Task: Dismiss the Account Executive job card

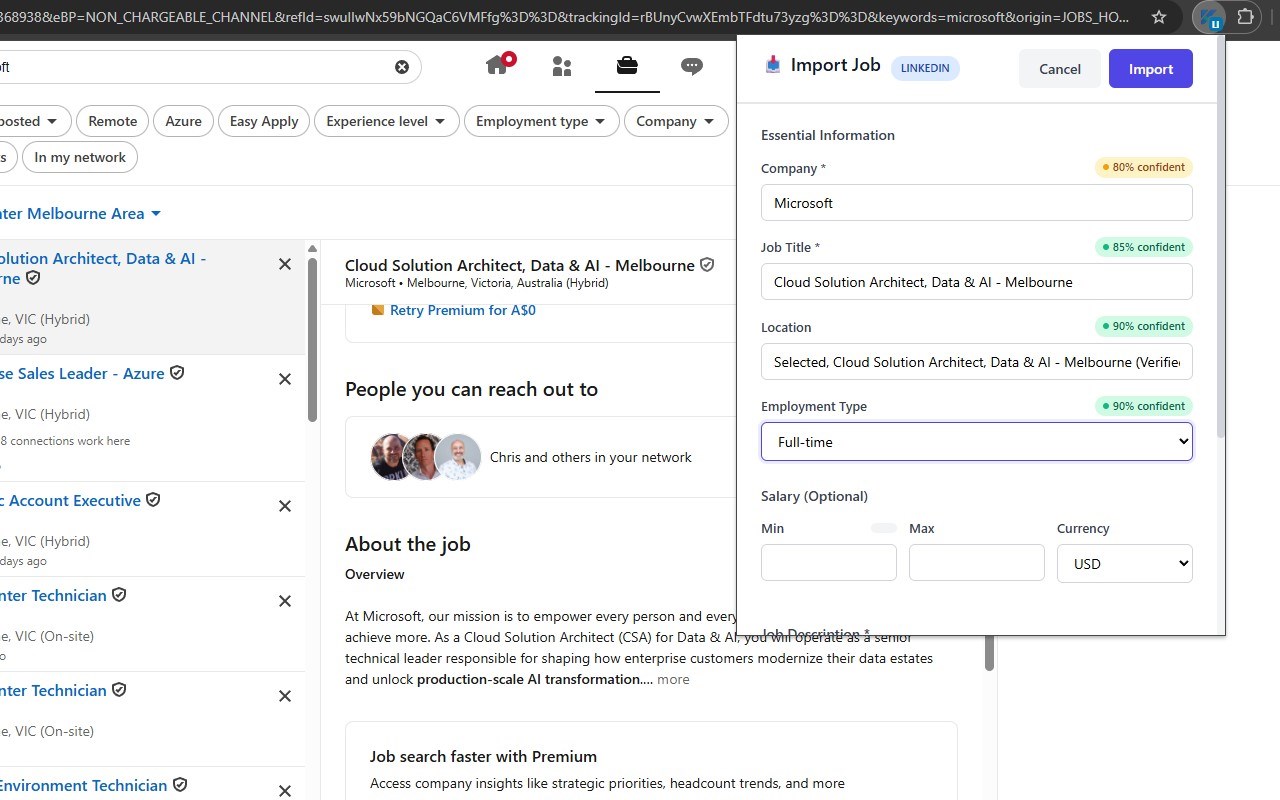Action: (285, 506)
